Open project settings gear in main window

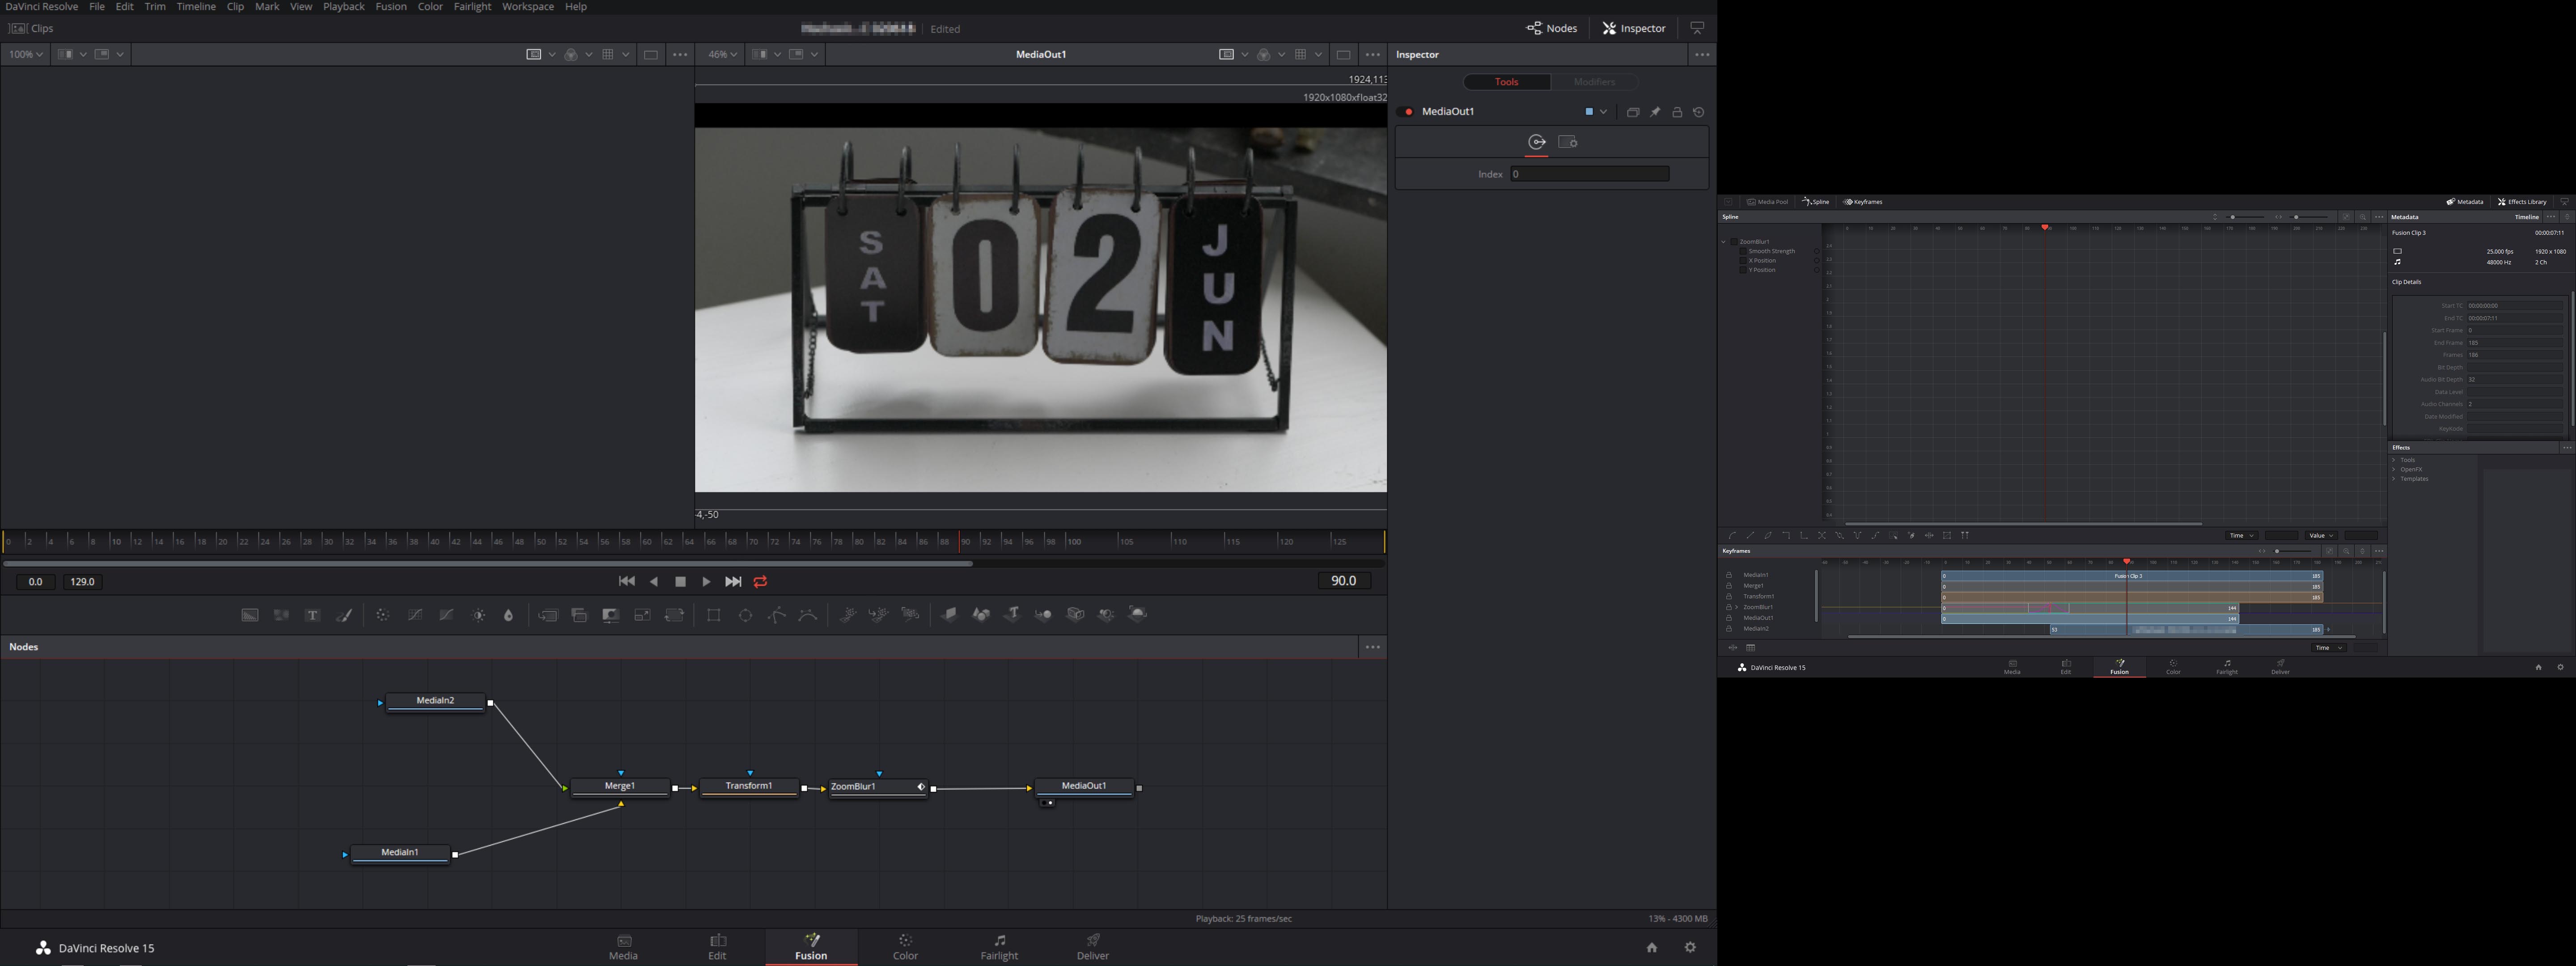click(1690, 947)
